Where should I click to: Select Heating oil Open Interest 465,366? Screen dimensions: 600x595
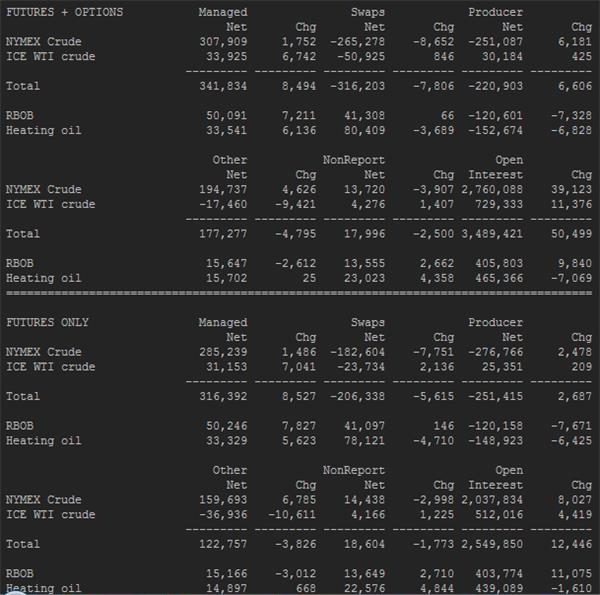[x=499, y=278]
